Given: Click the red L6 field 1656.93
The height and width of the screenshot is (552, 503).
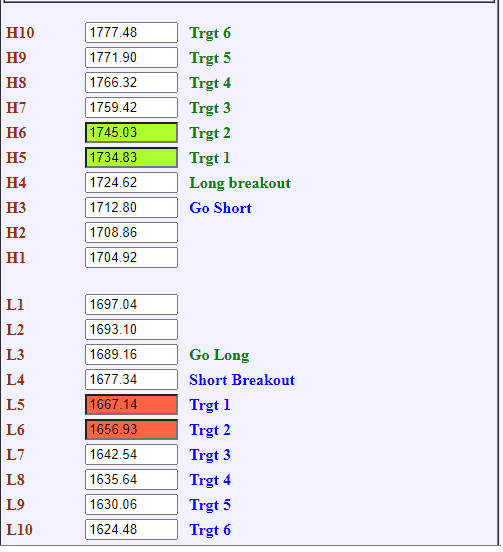Looking at the screenshot, I should [x=131, y=429].
